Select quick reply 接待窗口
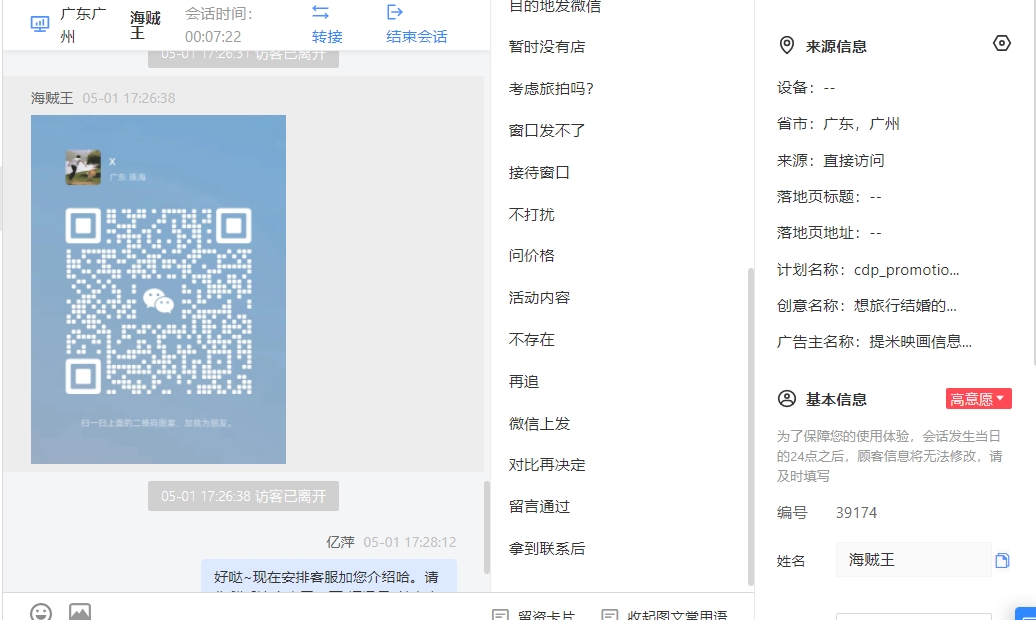Viewport: 1036px width, 620px height. pyautogui.click(x=539, y=173)
